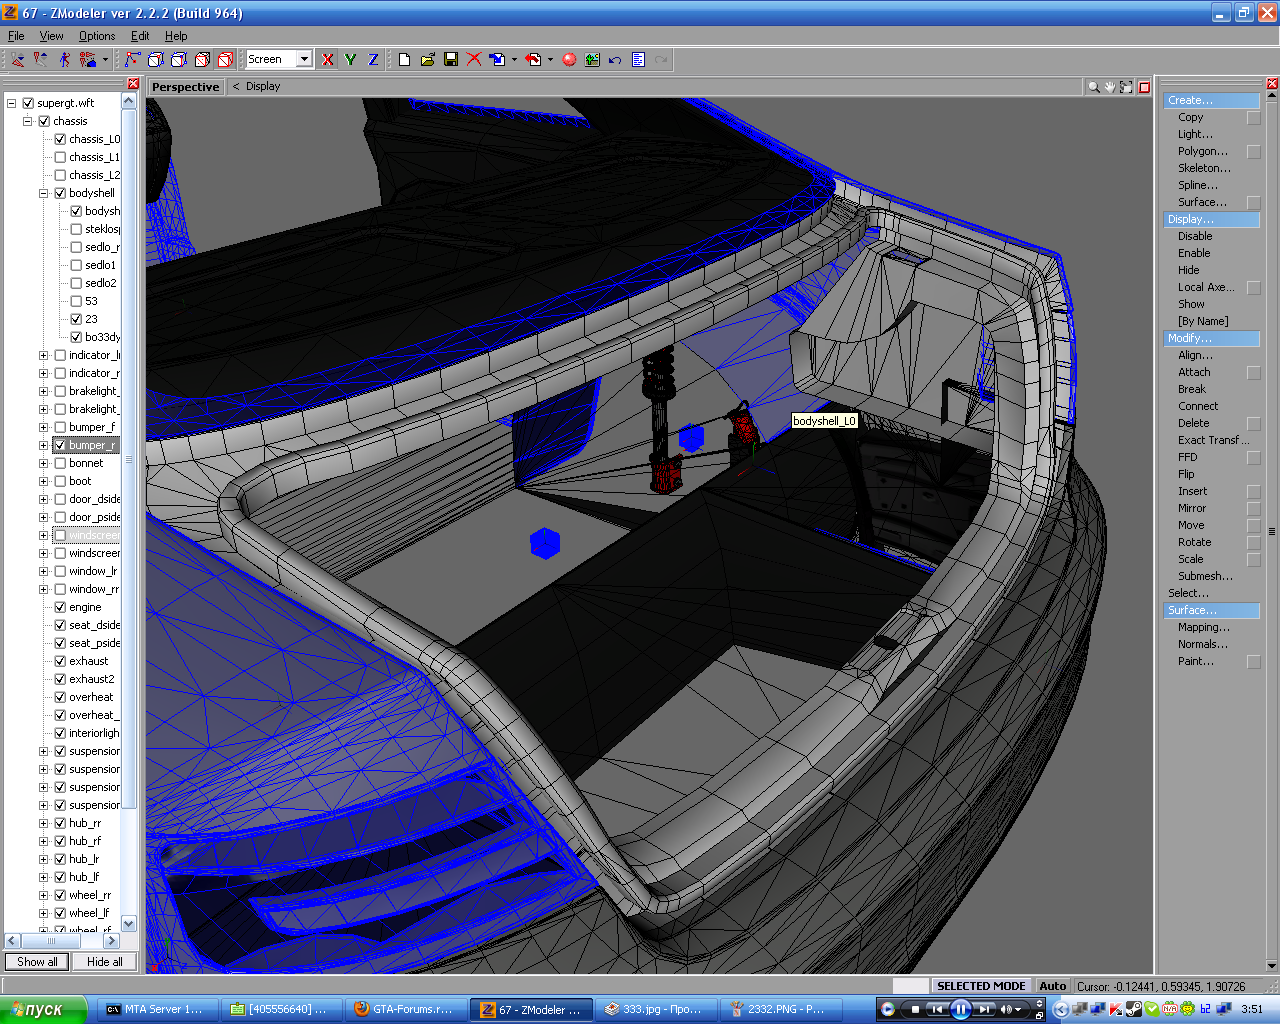
Task: Stop playback in the media player toolbar
Action: tap(915, 1009)
